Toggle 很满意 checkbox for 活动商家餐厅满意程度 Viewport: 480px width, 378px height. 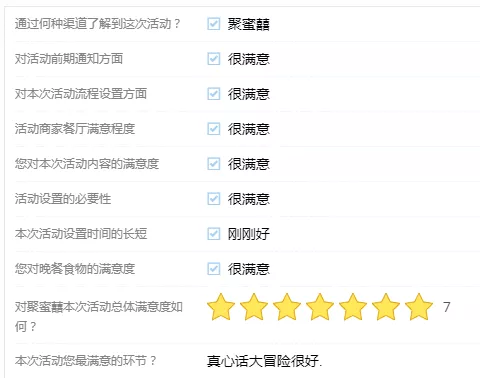(214, 129)
